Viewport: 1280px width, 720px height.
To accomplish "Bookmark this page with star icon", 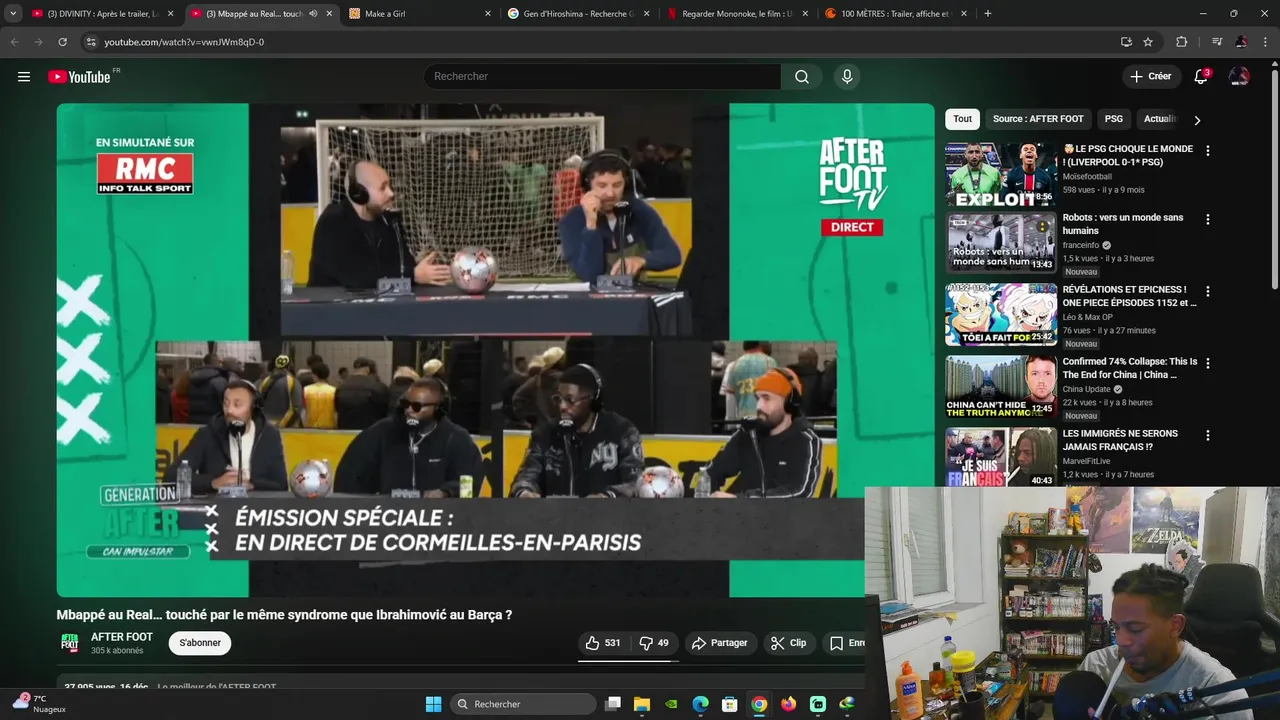I will coord(1148,42).
